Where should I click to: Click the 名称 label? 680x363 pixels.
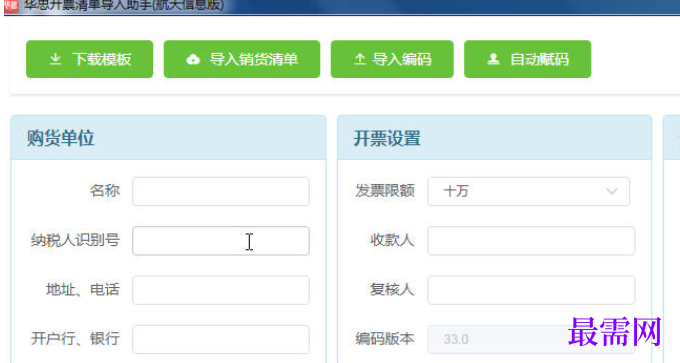click(105, 190)
